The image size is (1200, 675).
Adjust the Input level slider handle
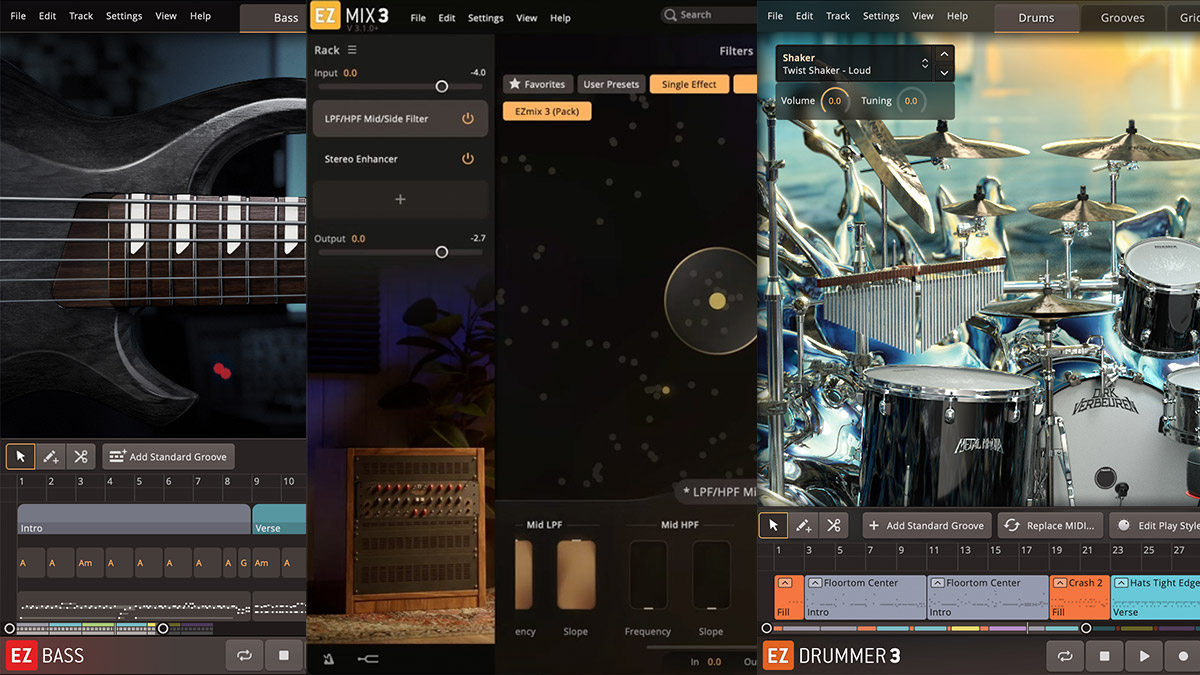tap(441, 87)
